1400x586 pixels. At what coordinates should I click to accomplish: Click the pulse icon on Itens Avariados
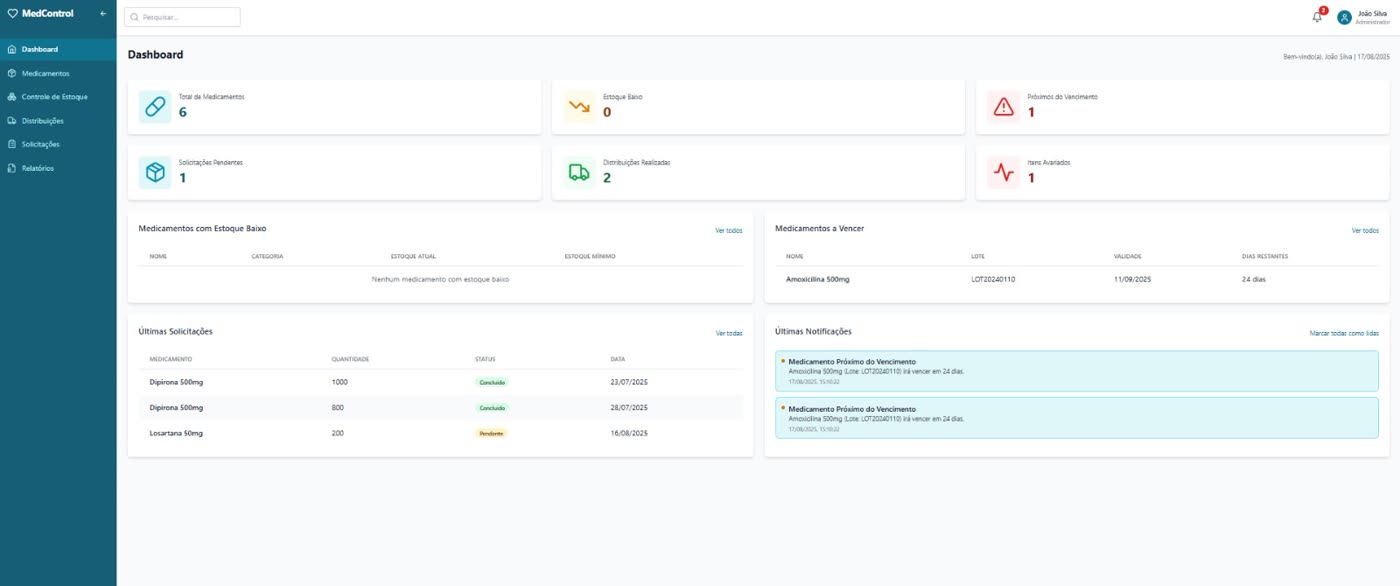coord(1003,172)
